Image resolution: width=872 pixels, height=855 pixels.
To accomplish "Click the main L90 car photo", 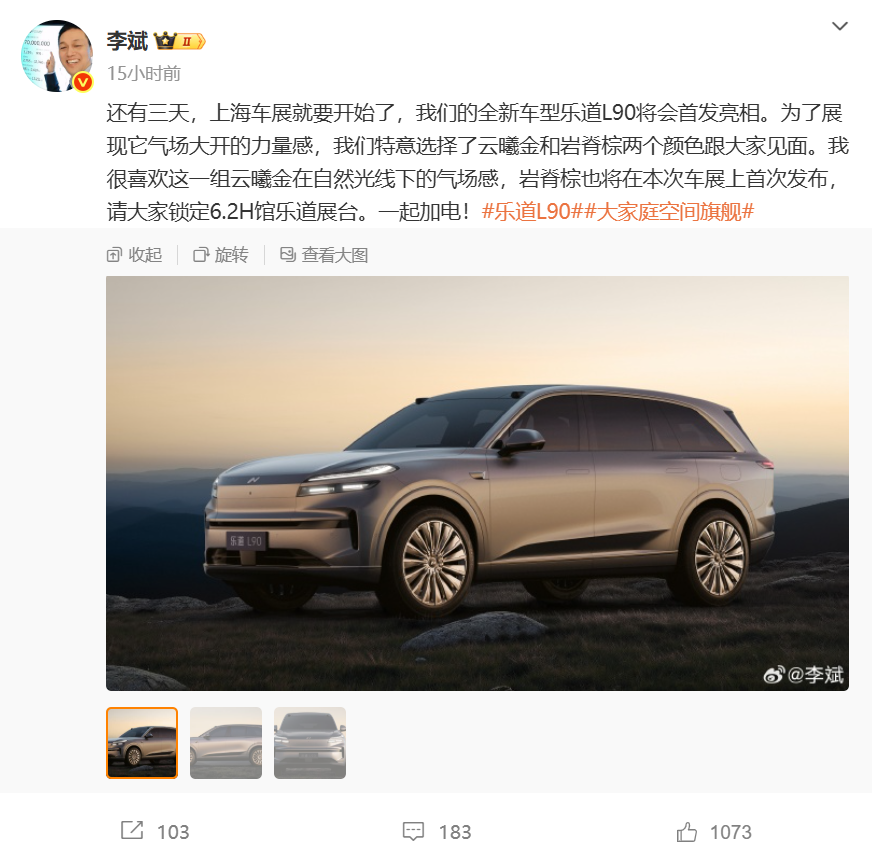I will coord(477,483).
